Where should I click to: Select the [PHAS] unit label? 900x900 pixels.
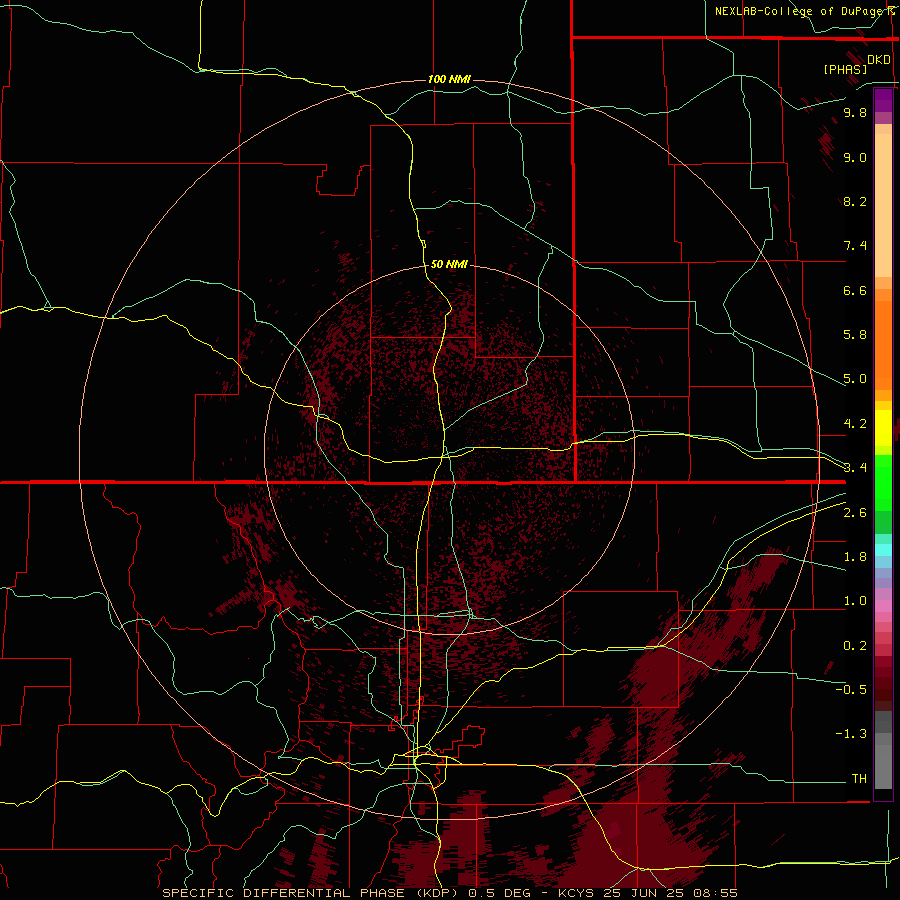(845, 69)
